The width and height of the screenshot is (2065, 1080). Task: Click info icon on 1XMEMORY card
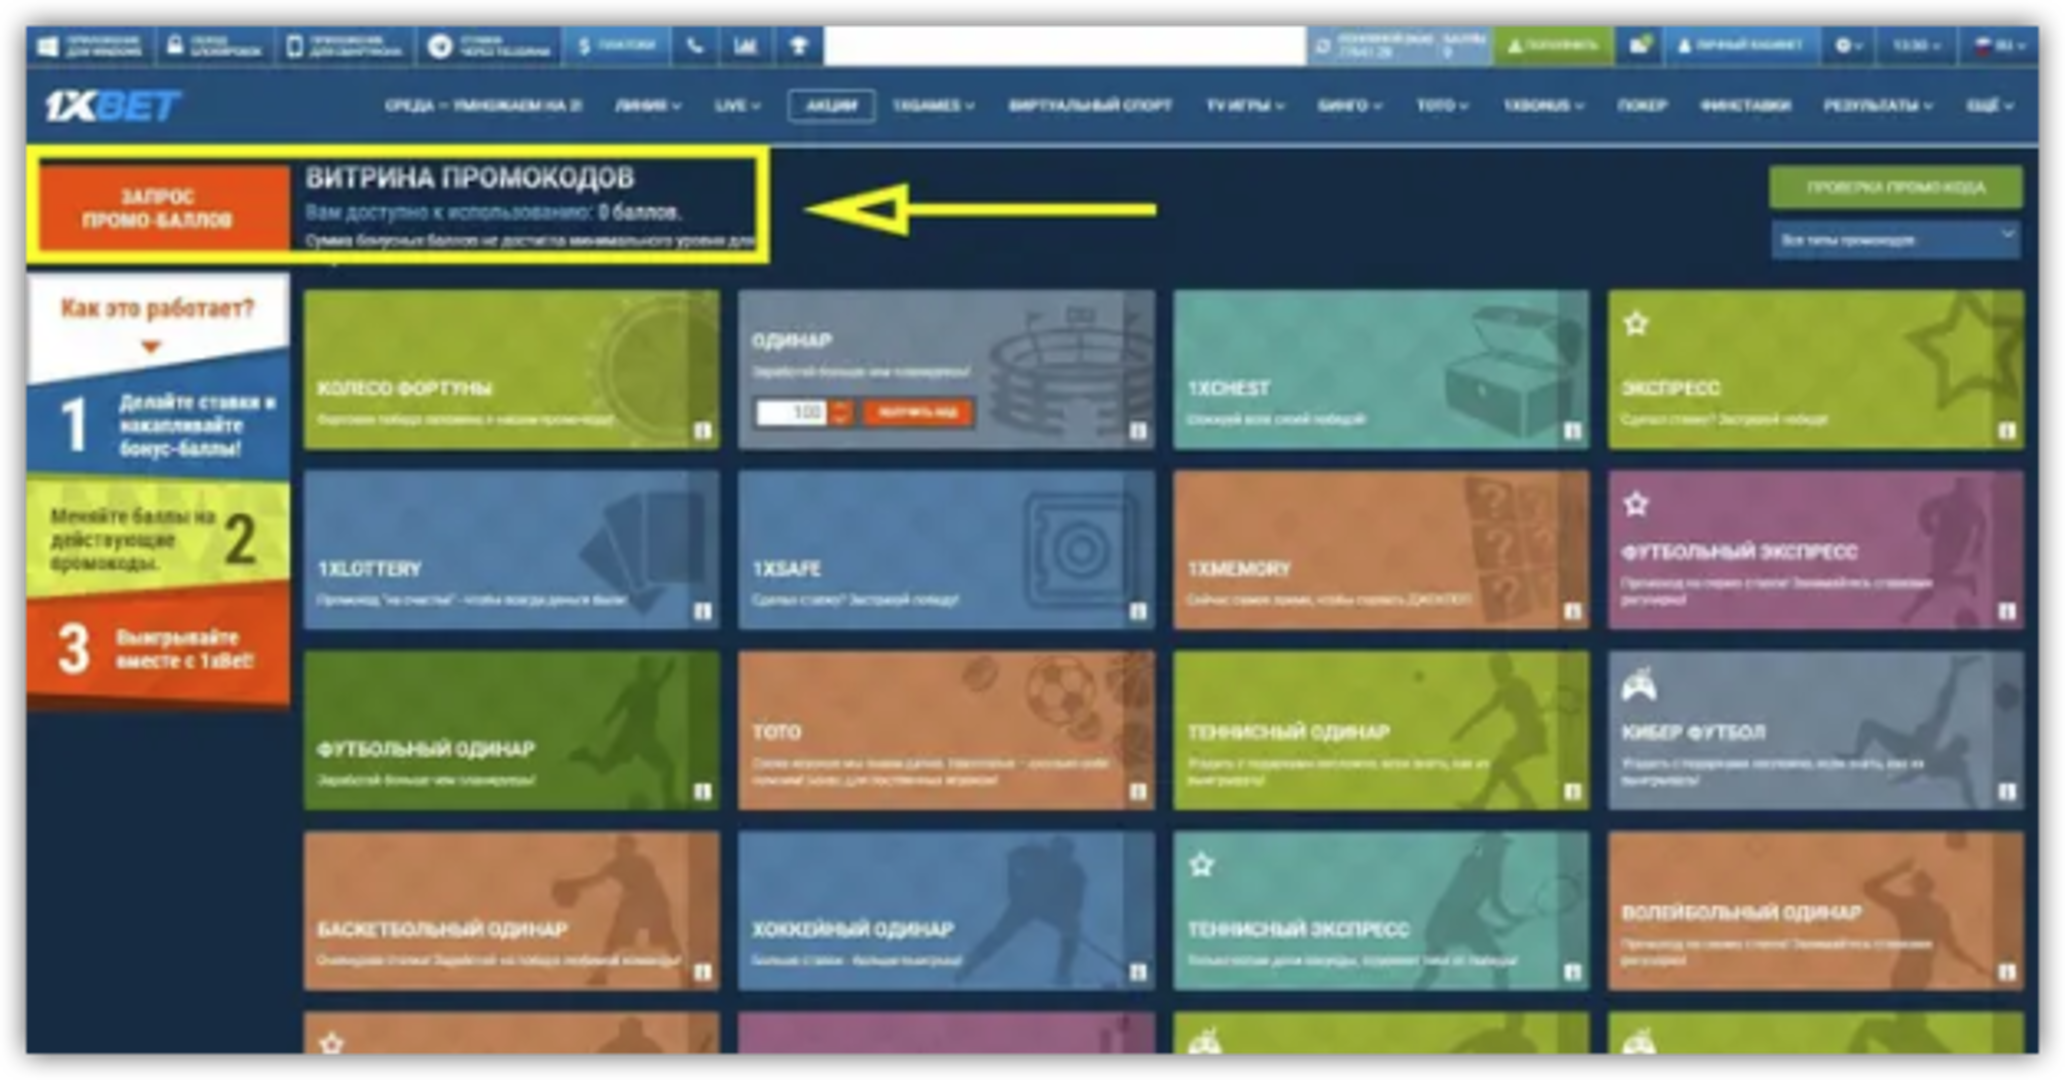click(x=1573, y=611)
